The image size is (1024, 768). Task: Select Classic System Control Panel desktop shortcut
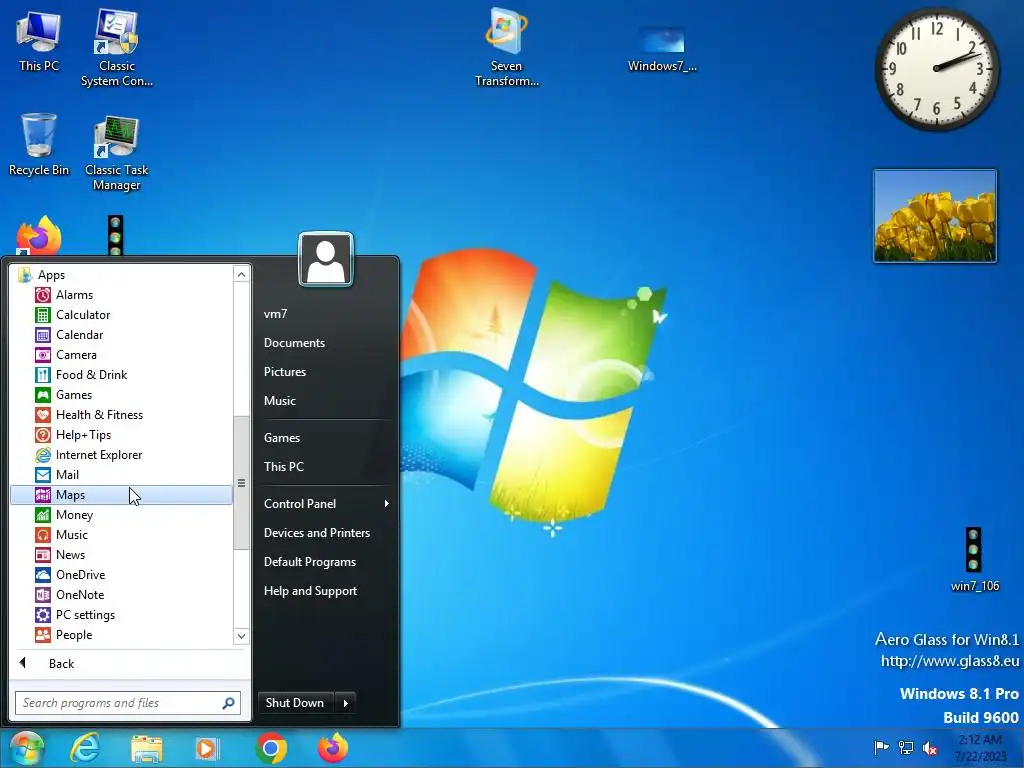(117, 47)
